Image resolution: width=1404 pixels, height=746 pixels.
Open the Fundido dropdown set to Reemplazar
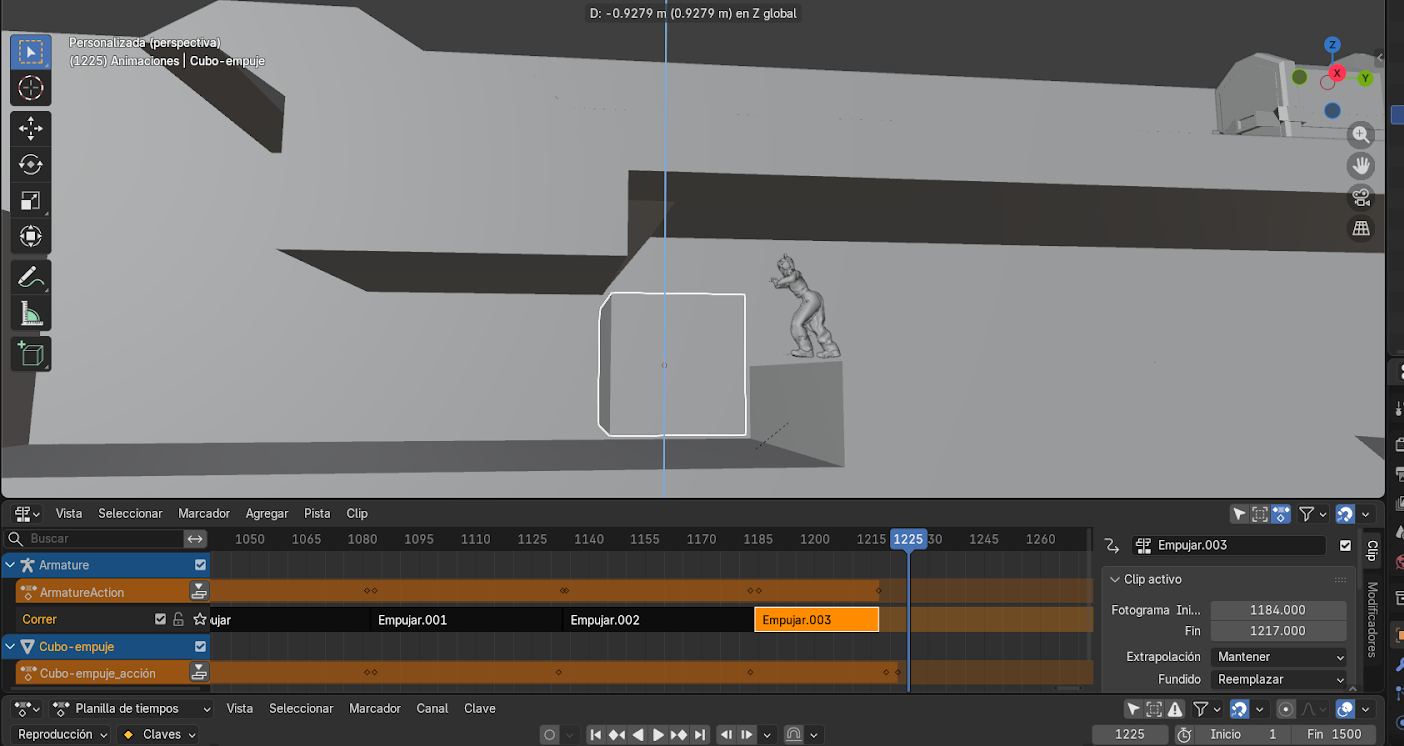tap(1279, 679)
